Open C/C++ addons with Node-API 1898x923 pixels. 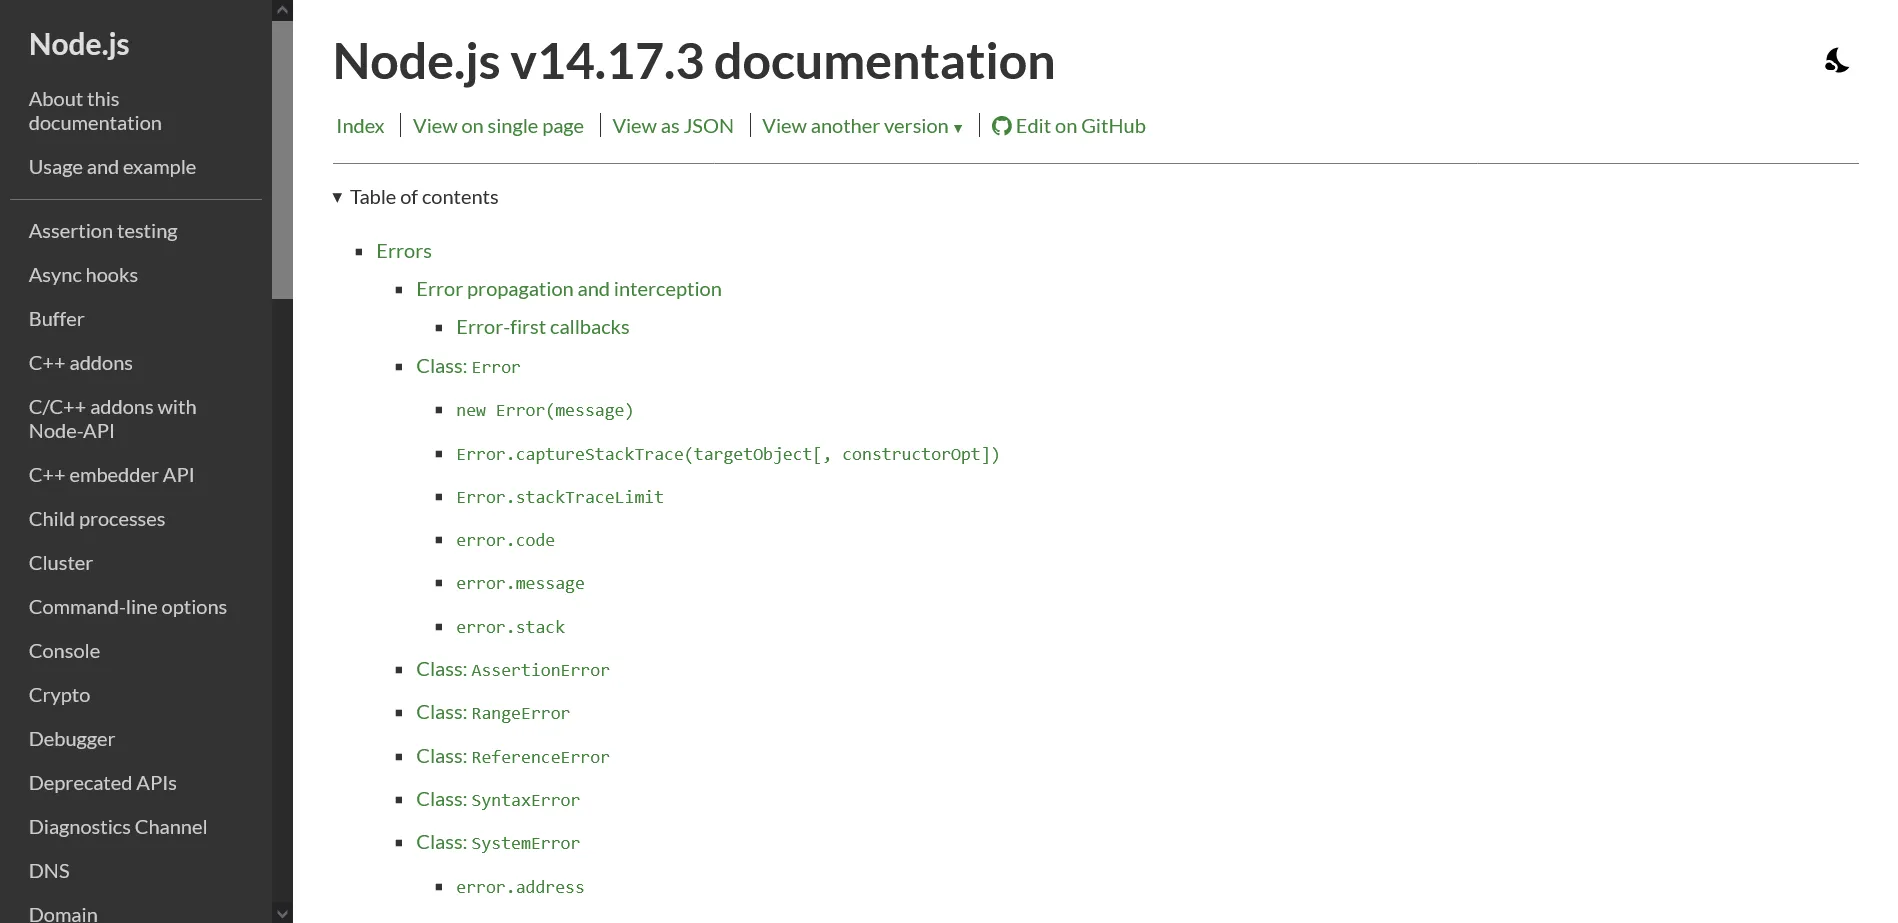pyautogui.click(x=112, y=419)
